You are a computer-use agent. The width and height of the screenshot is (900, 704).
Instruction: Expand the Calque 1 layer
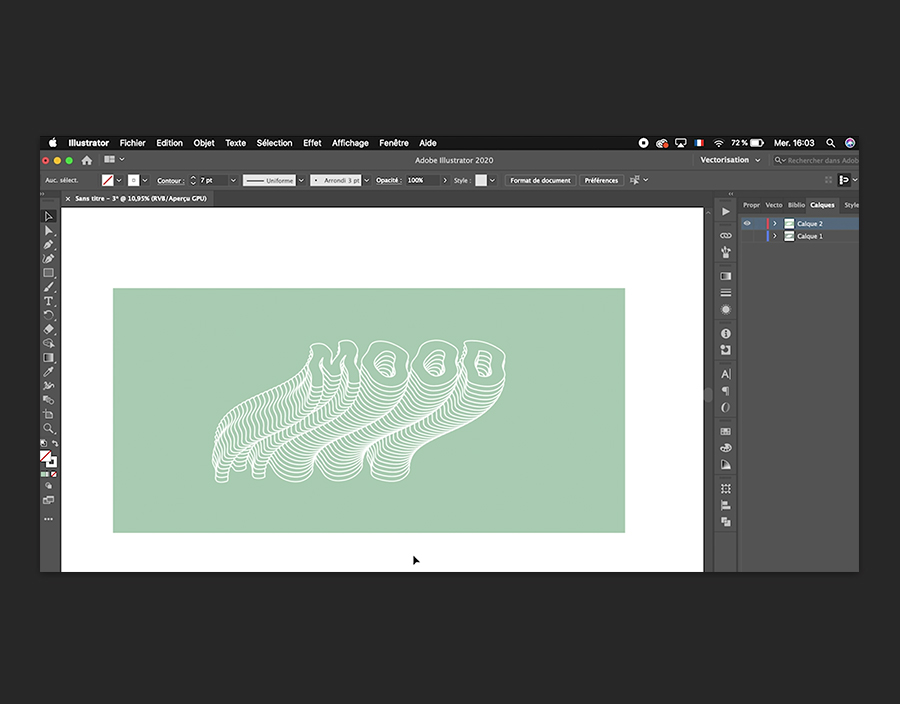point(775,236)
